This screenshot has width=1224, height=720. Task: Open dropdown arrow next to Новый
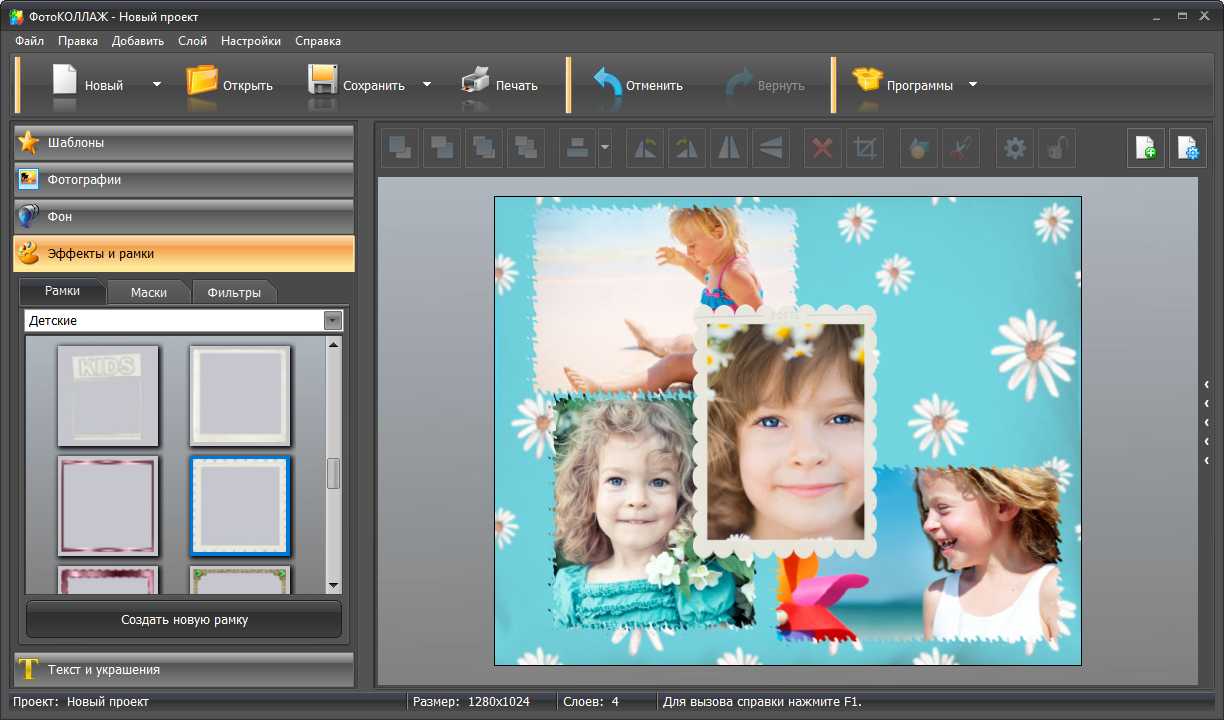coord(156,85)
